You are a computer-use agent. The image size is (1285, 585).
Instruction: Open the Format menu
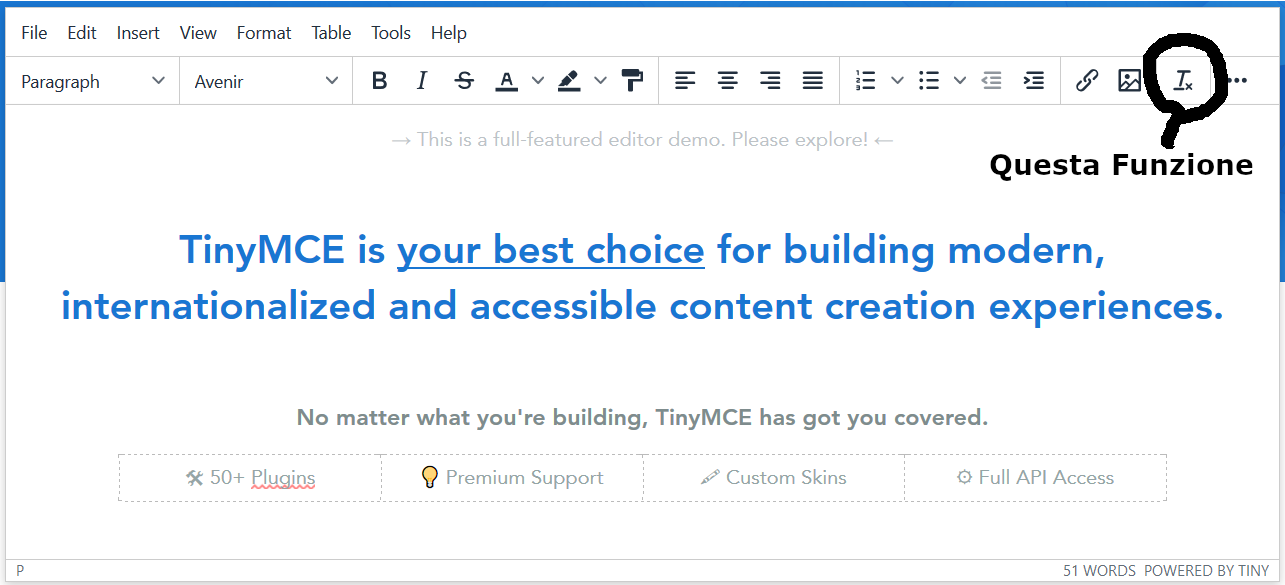pyautogui.click(x=264, y=33)
